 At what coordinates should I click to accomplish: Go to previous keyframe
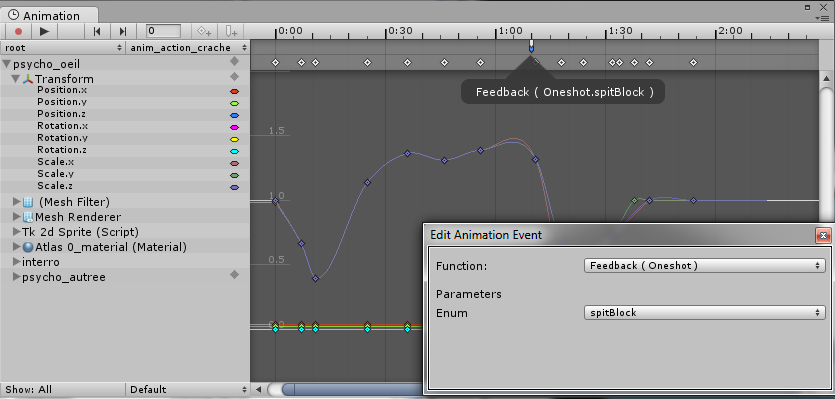(97, 31)
